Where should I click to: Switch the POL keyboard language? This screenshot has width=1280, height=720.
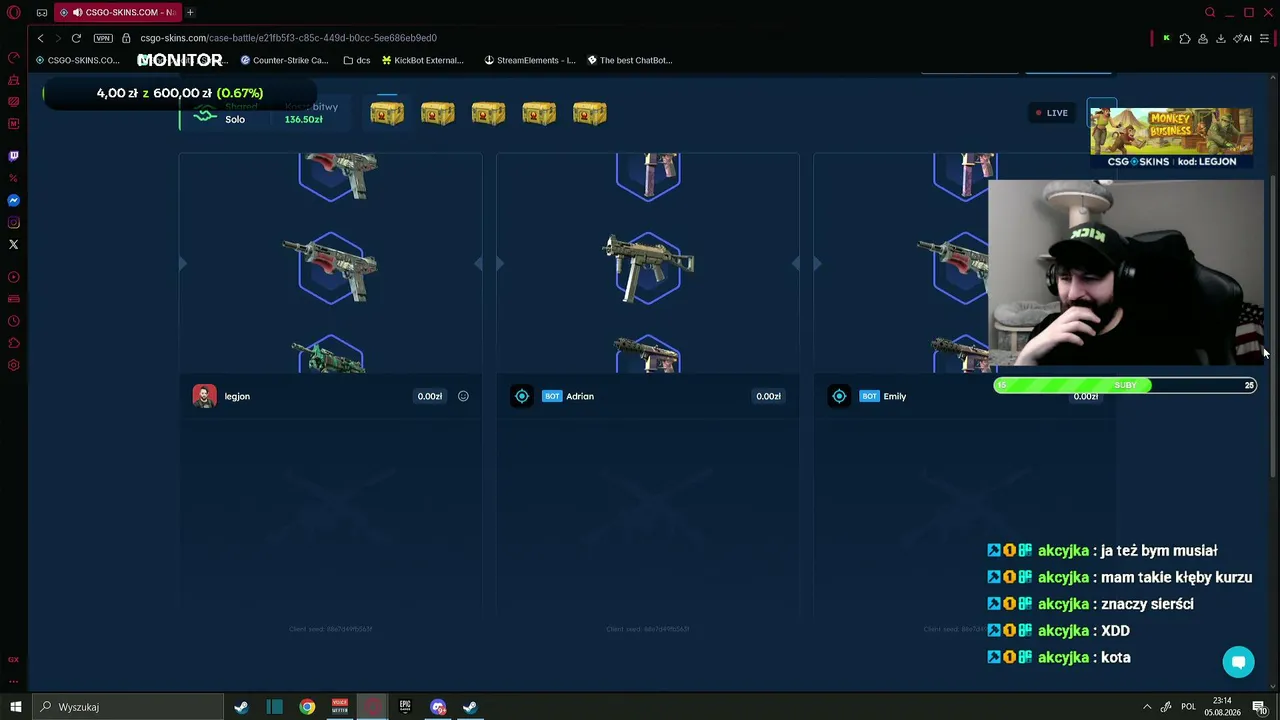click(1188, 707)
